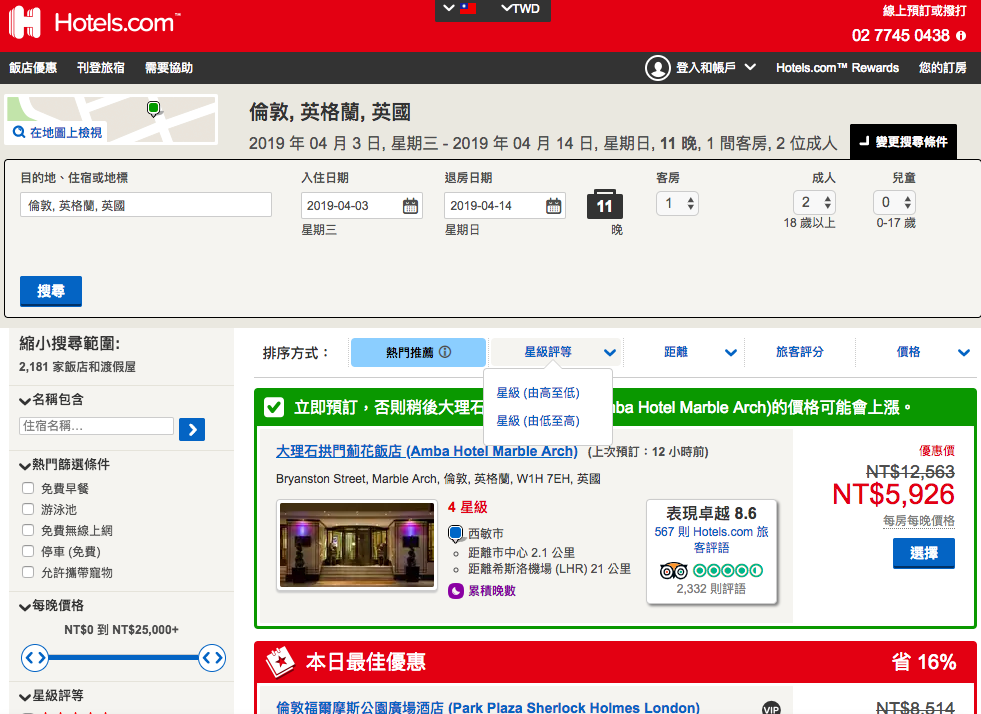
Task: Click the Hotels.com logo icon
Action: click(x=25, y=23)
